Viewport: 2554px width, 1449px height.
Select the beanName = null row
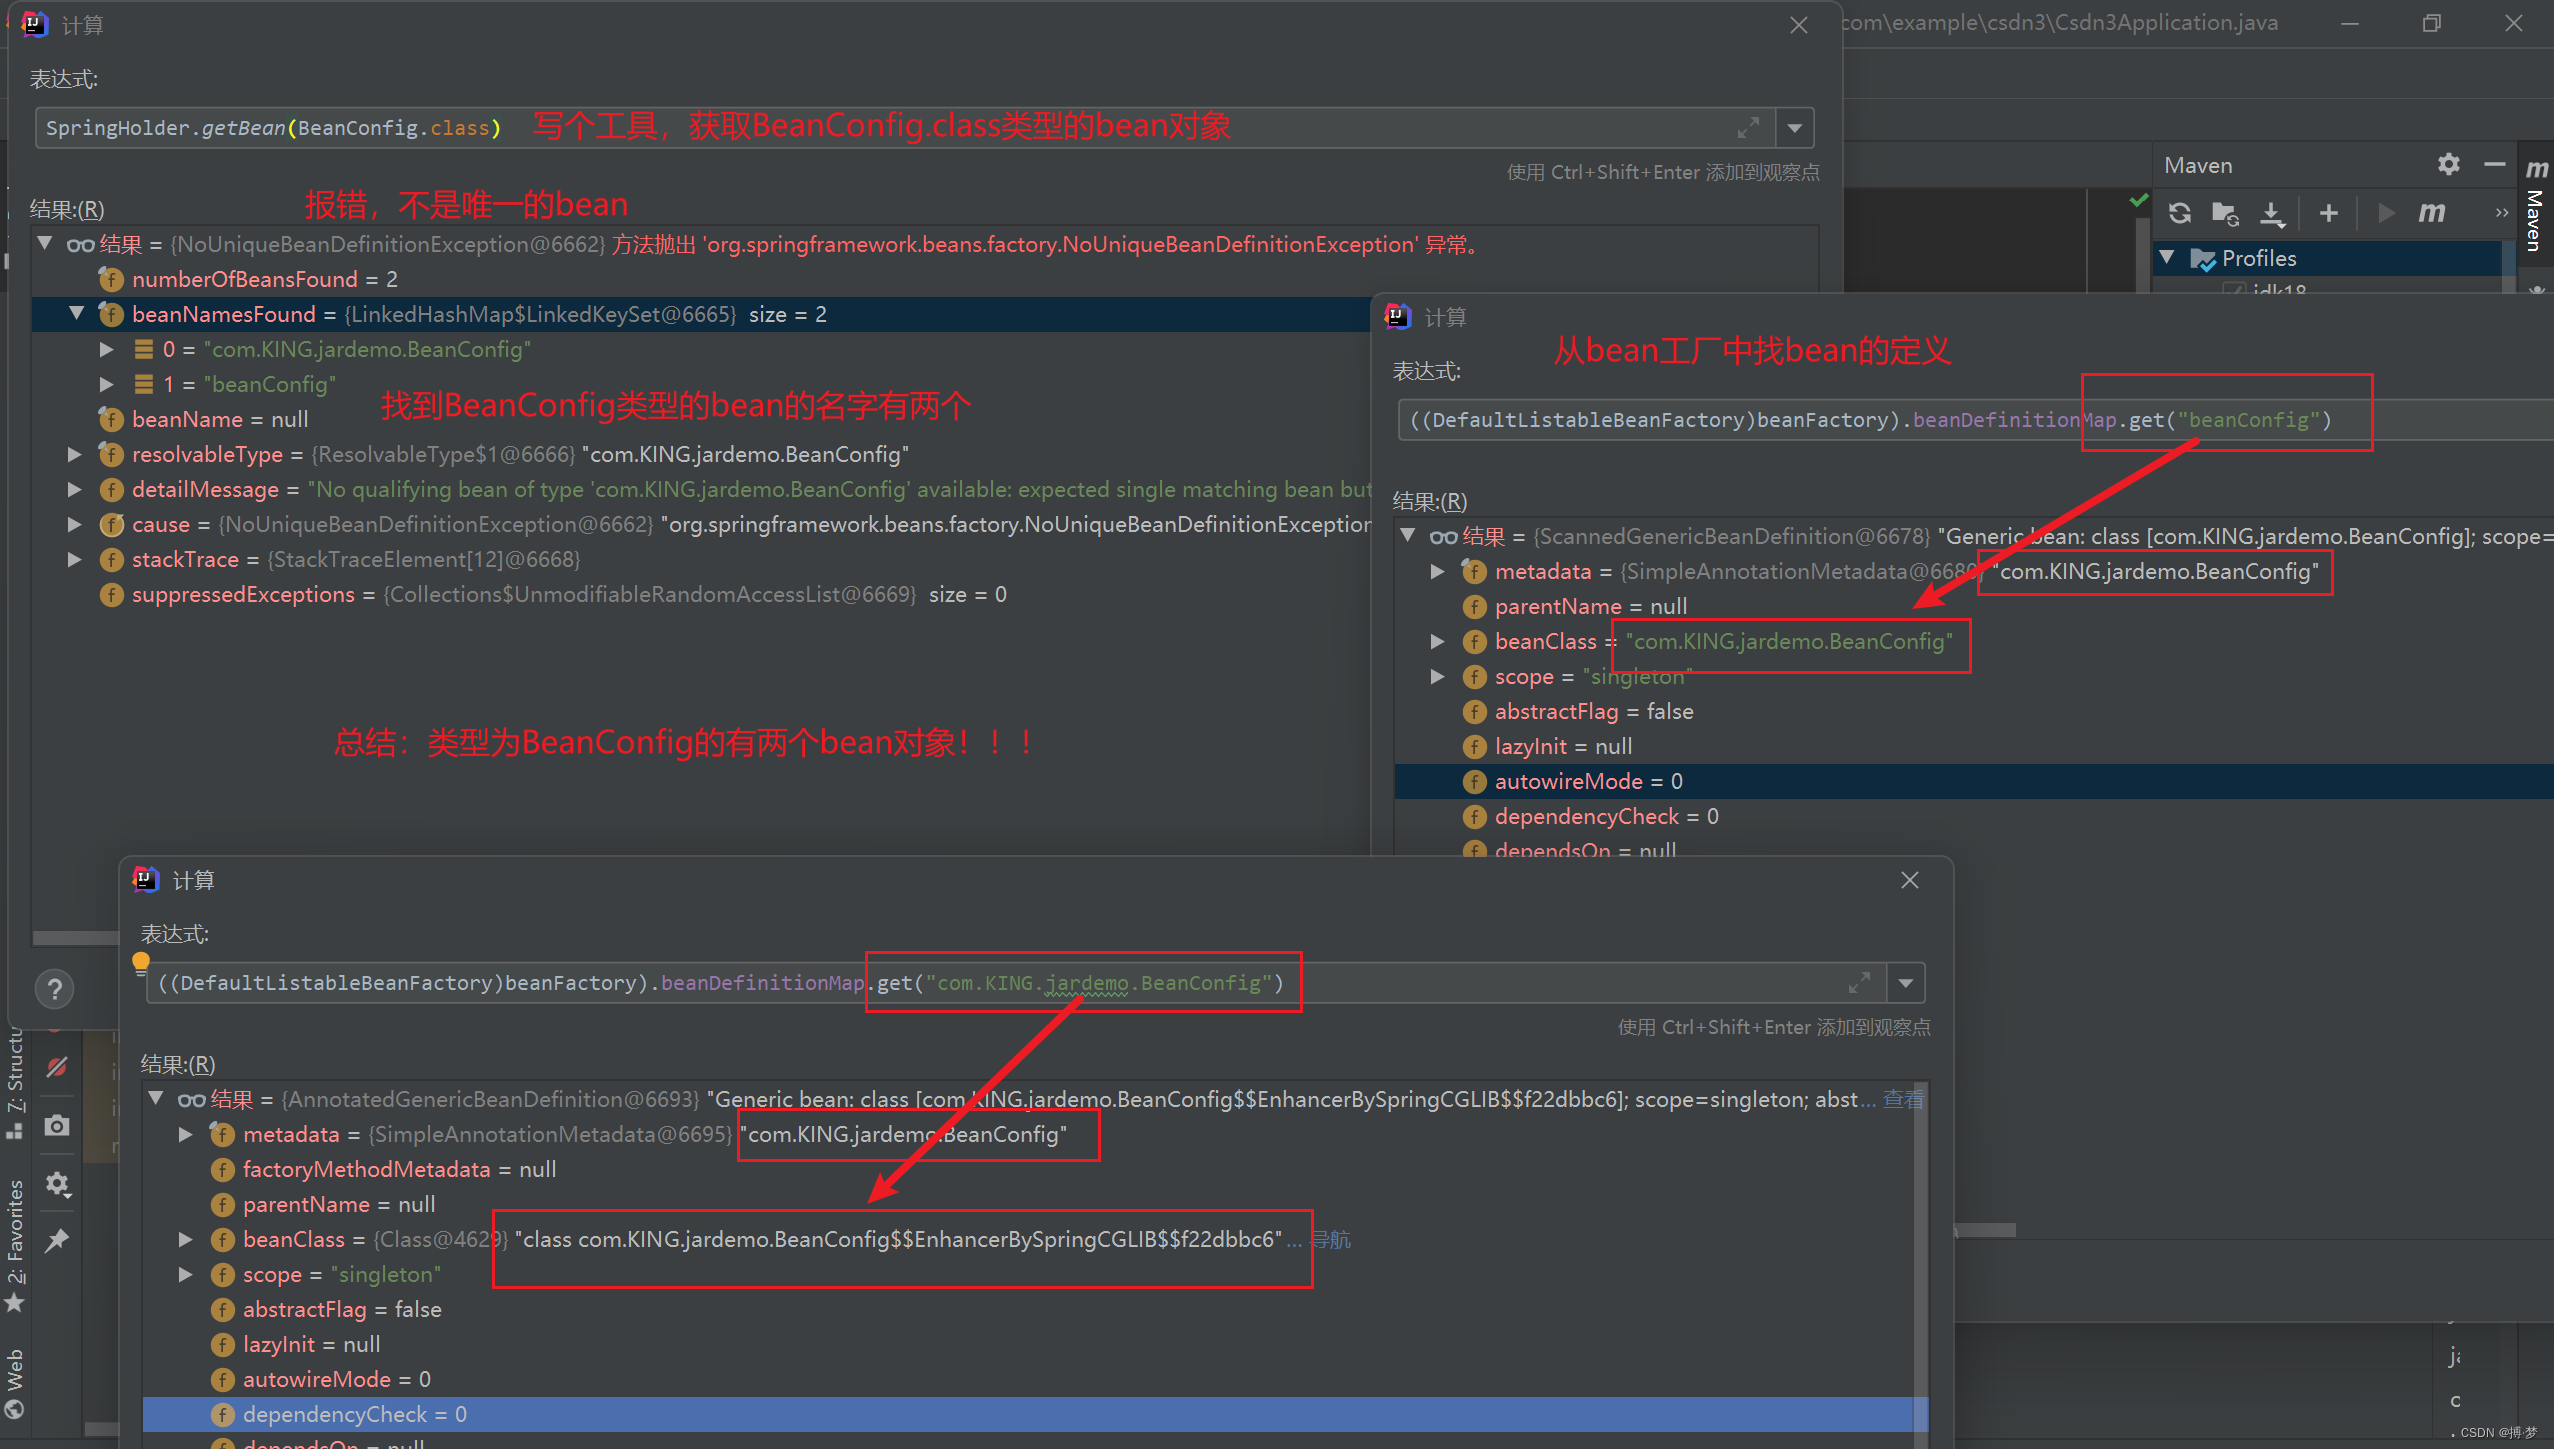click(x=700, y=419)
